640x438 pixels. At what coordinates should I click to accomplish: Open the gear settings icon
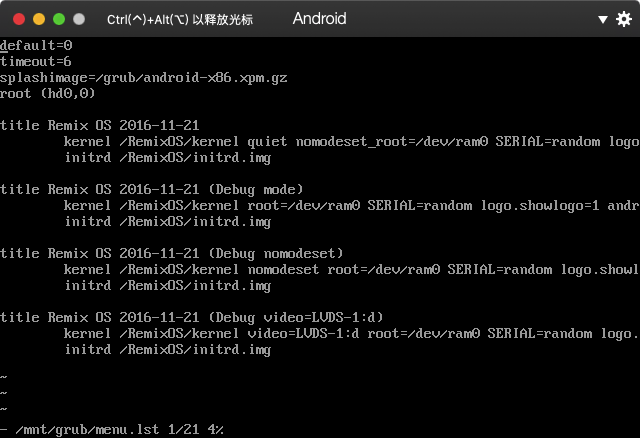coord(624,19)
